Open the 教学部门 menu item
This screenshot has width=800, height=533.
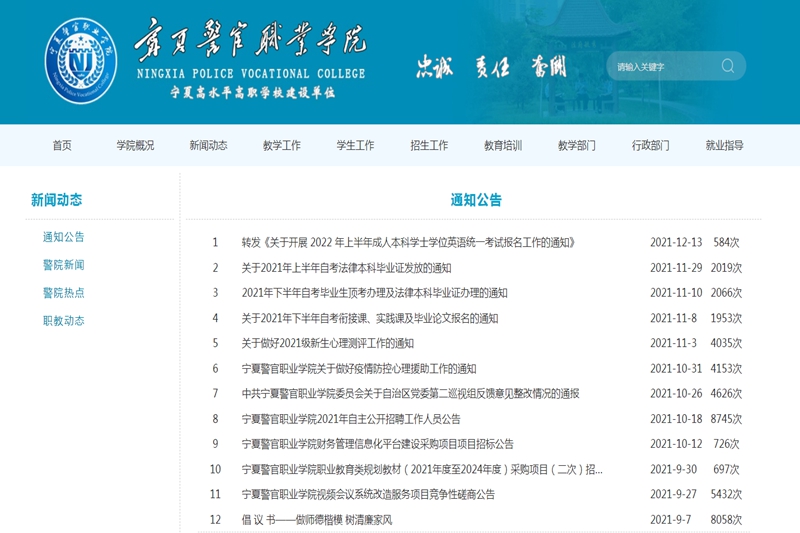577,145
